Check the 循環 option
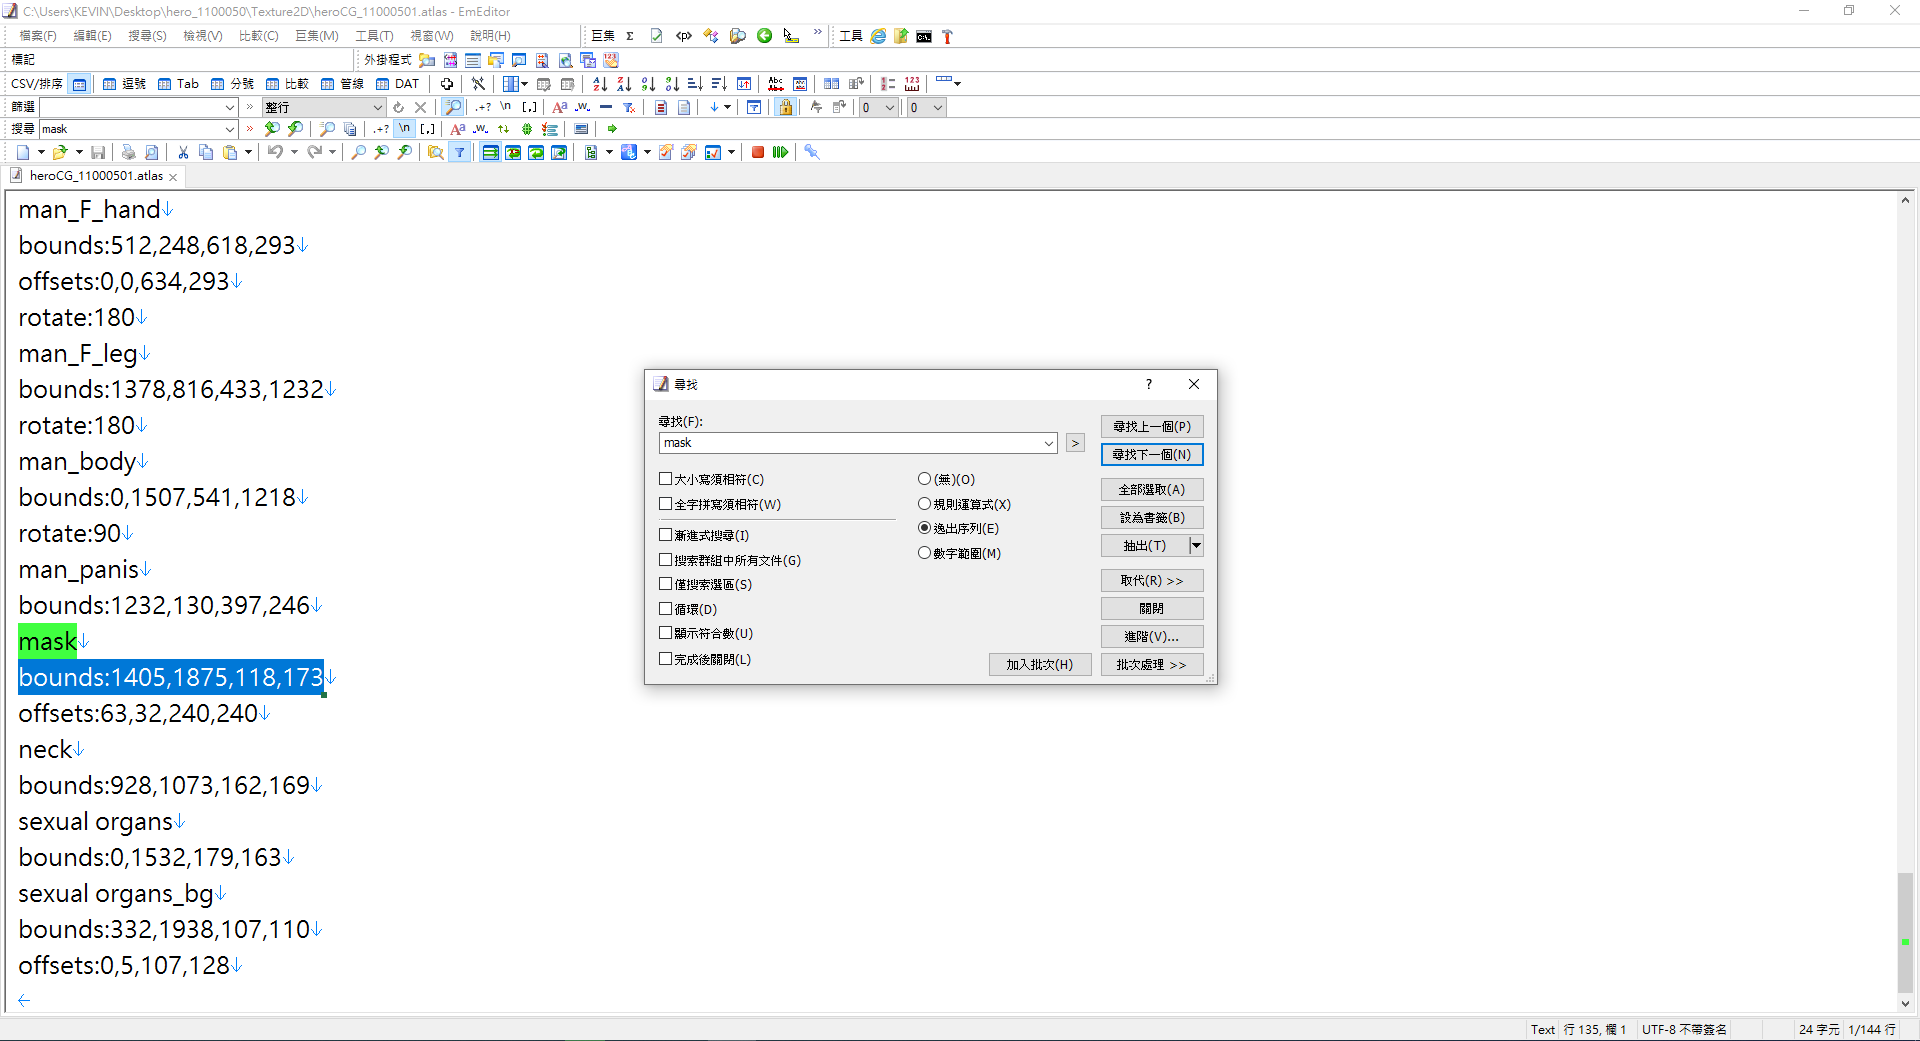1920x1041 pixels. pos(665,608)
